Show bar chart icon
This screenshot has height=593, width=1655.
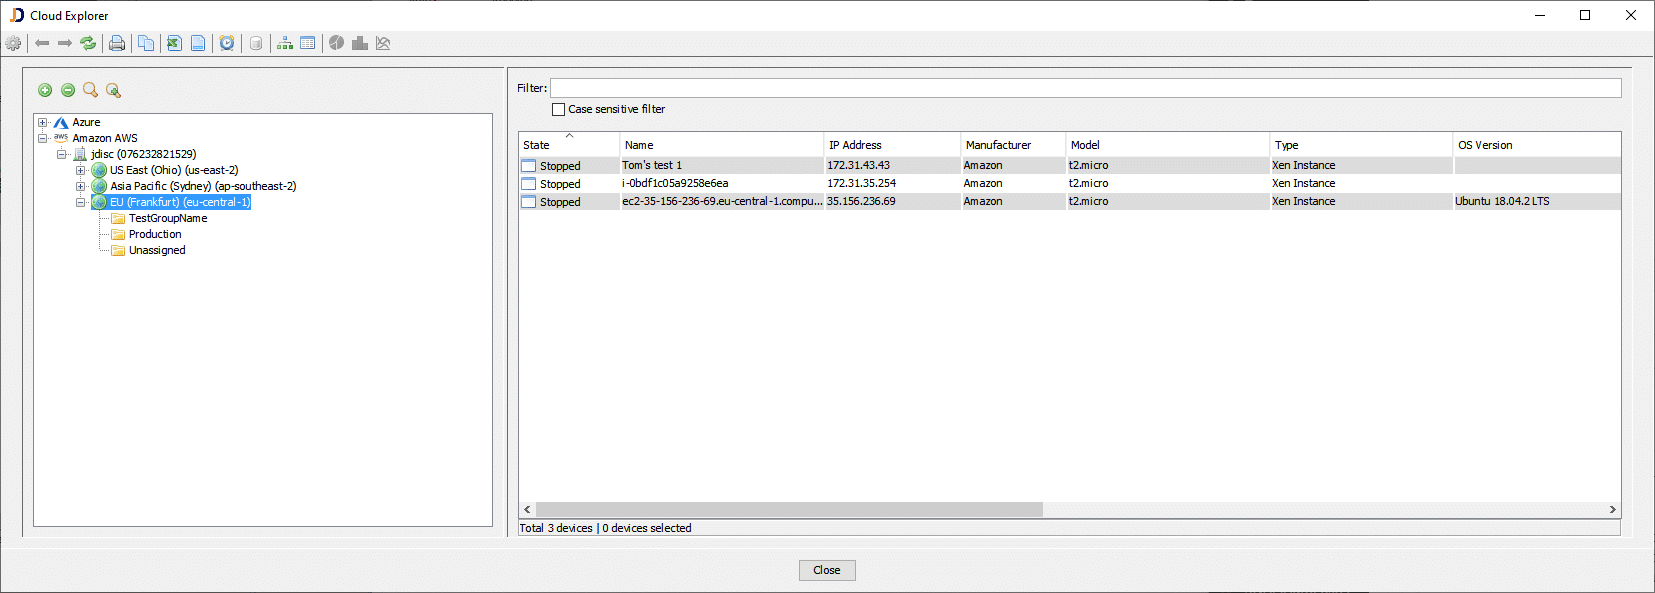360,43
